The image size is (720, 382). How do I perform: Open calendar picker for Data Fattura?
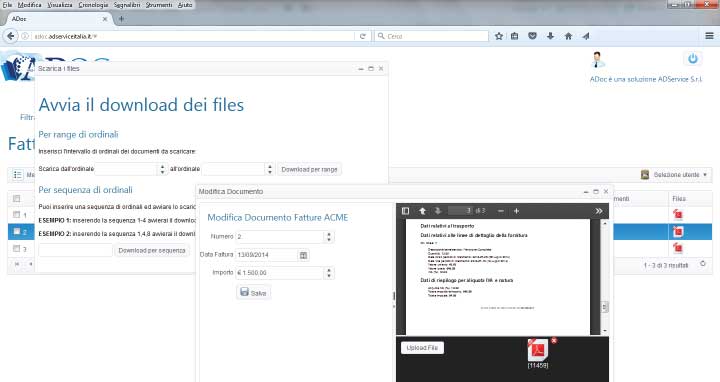coord(303,255)
